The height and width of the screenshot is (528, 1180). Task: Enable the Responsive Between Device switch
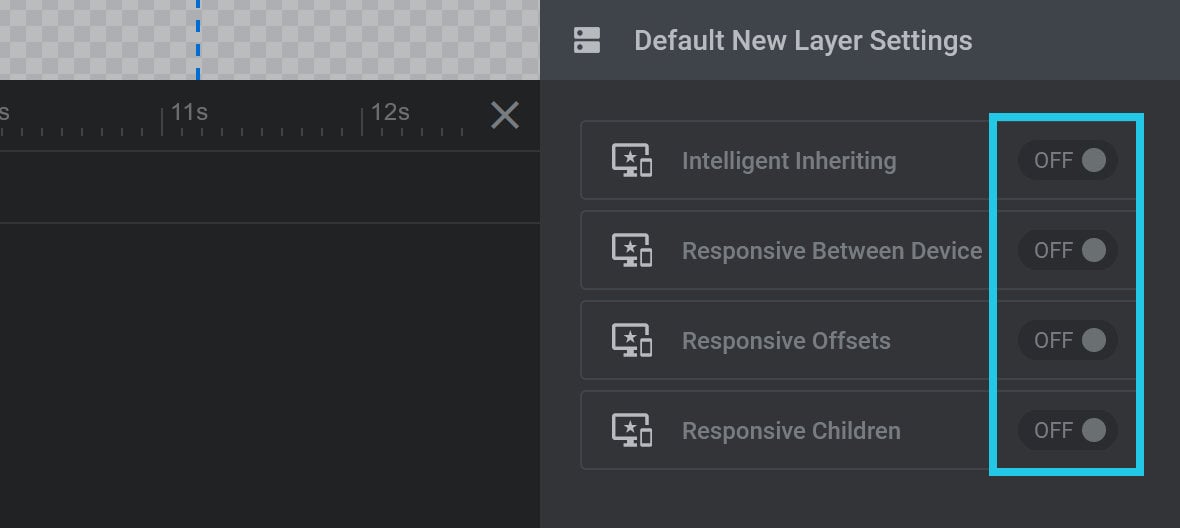1067,250
